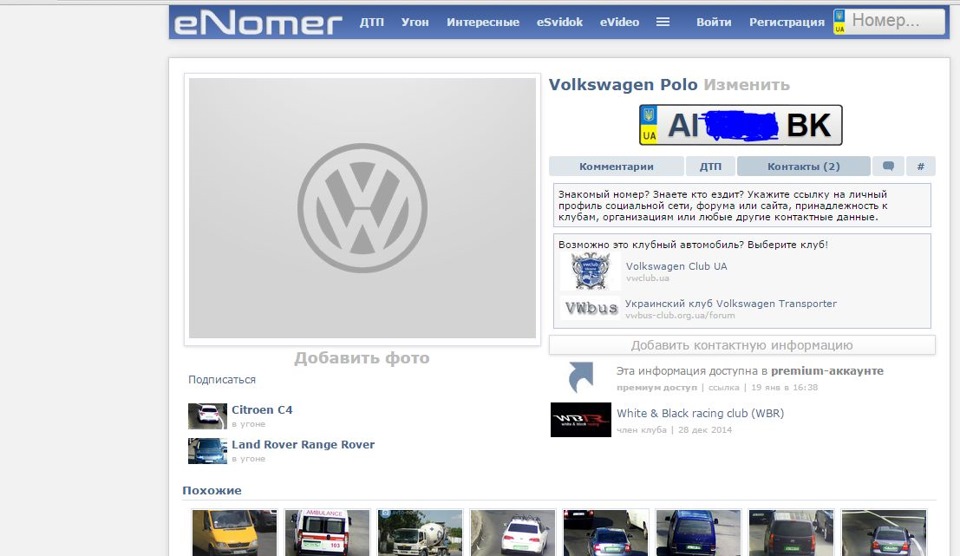Open the concrete mixer truck similar photo
Image resolution: width=960 pixels, height=556 pixels.
point(420,533)
